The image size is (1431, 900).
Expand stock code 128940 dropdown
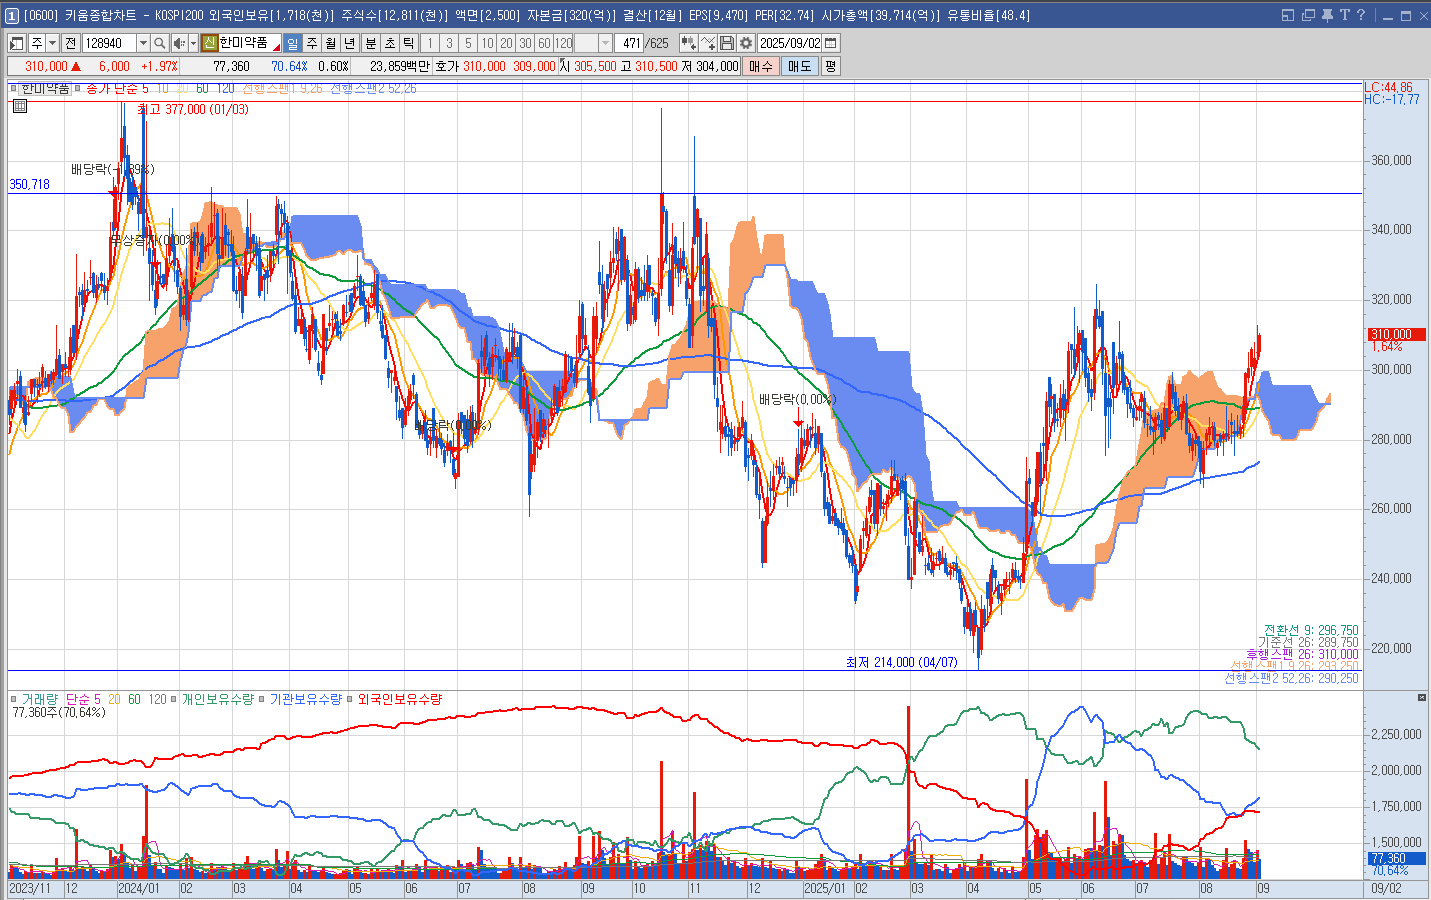click(x=143, y=43)
